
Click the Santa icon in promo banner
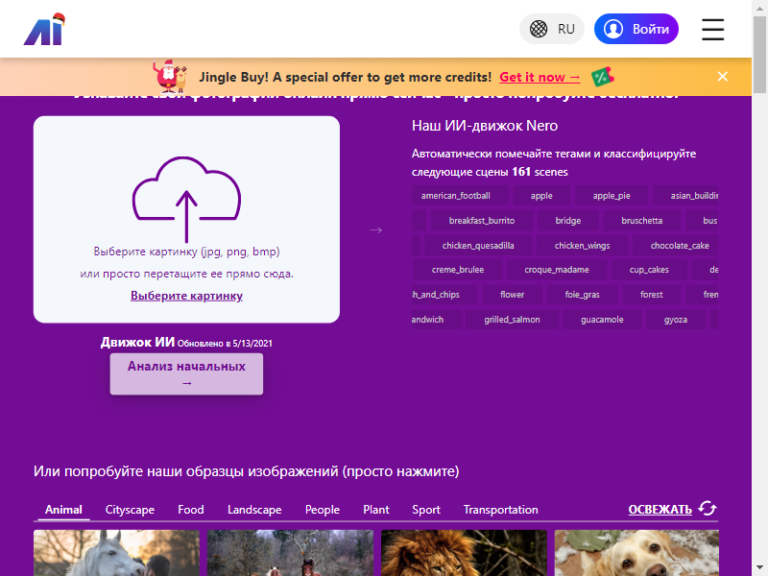[169, 75]
